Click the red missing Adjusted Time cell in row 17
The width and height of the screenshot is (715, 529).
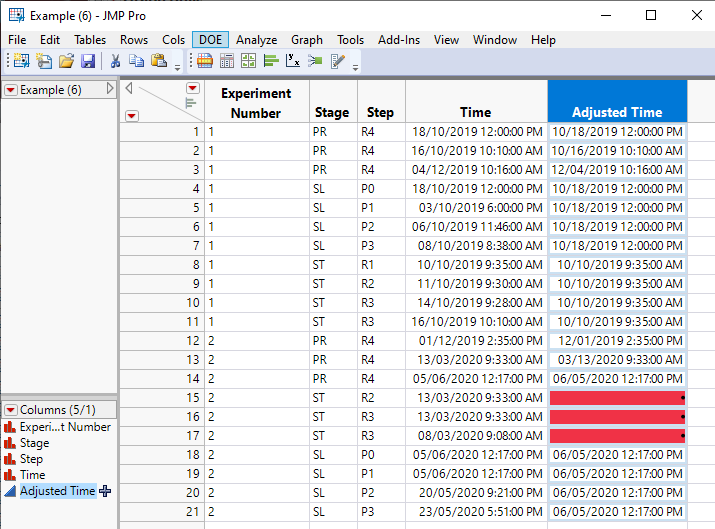pos(617,436)
